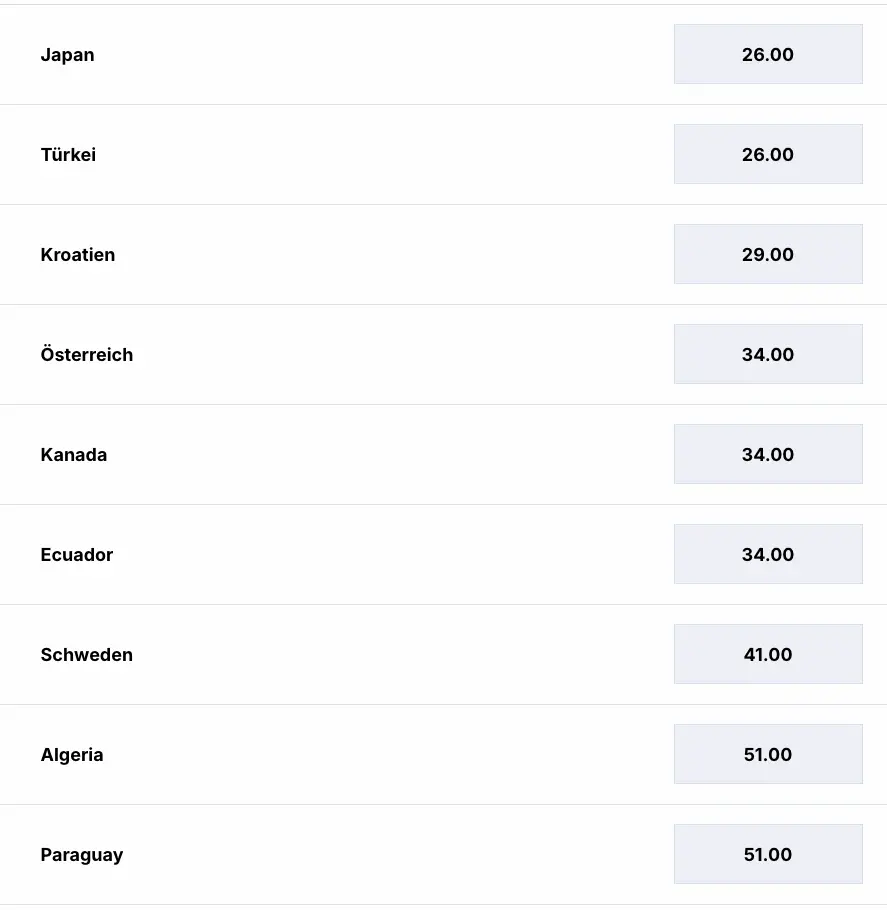Click the 41.00 input for Schweden

[x=768, y=654]
